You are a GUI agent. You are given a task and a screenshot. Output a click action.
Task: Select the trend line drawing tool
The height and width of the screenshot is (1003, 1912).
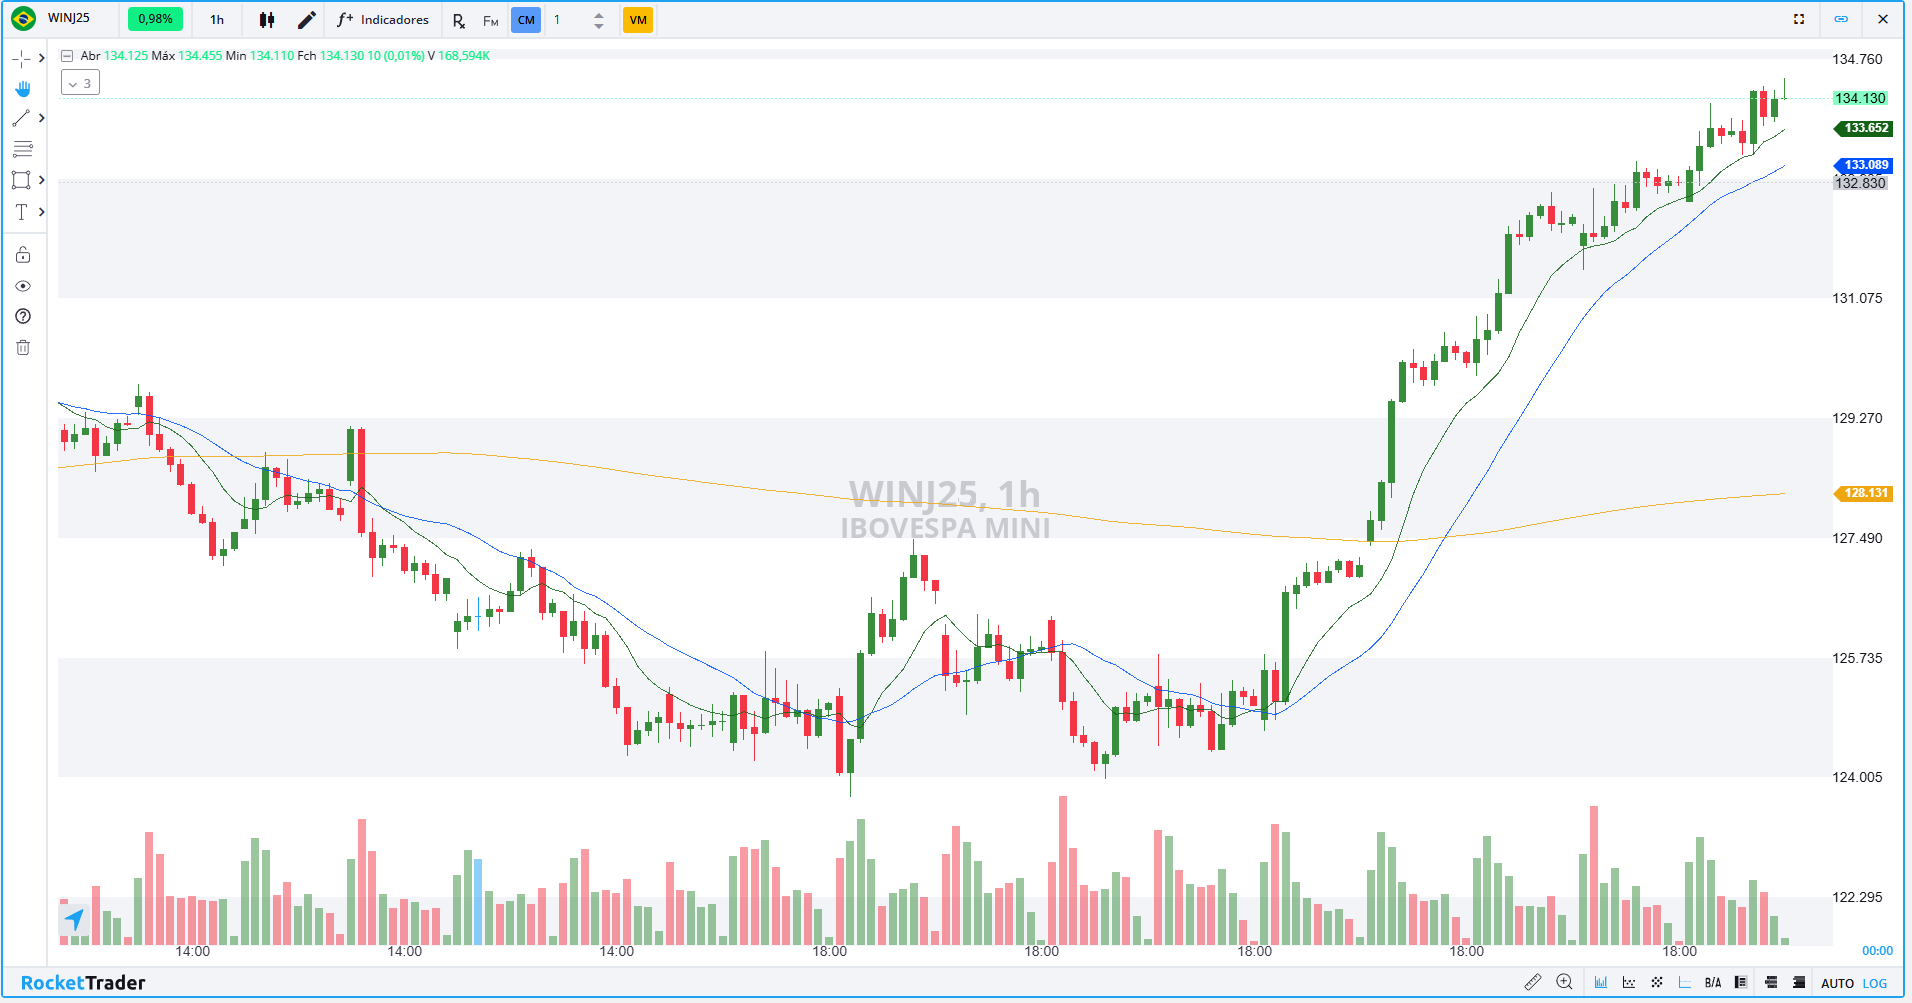21,118
